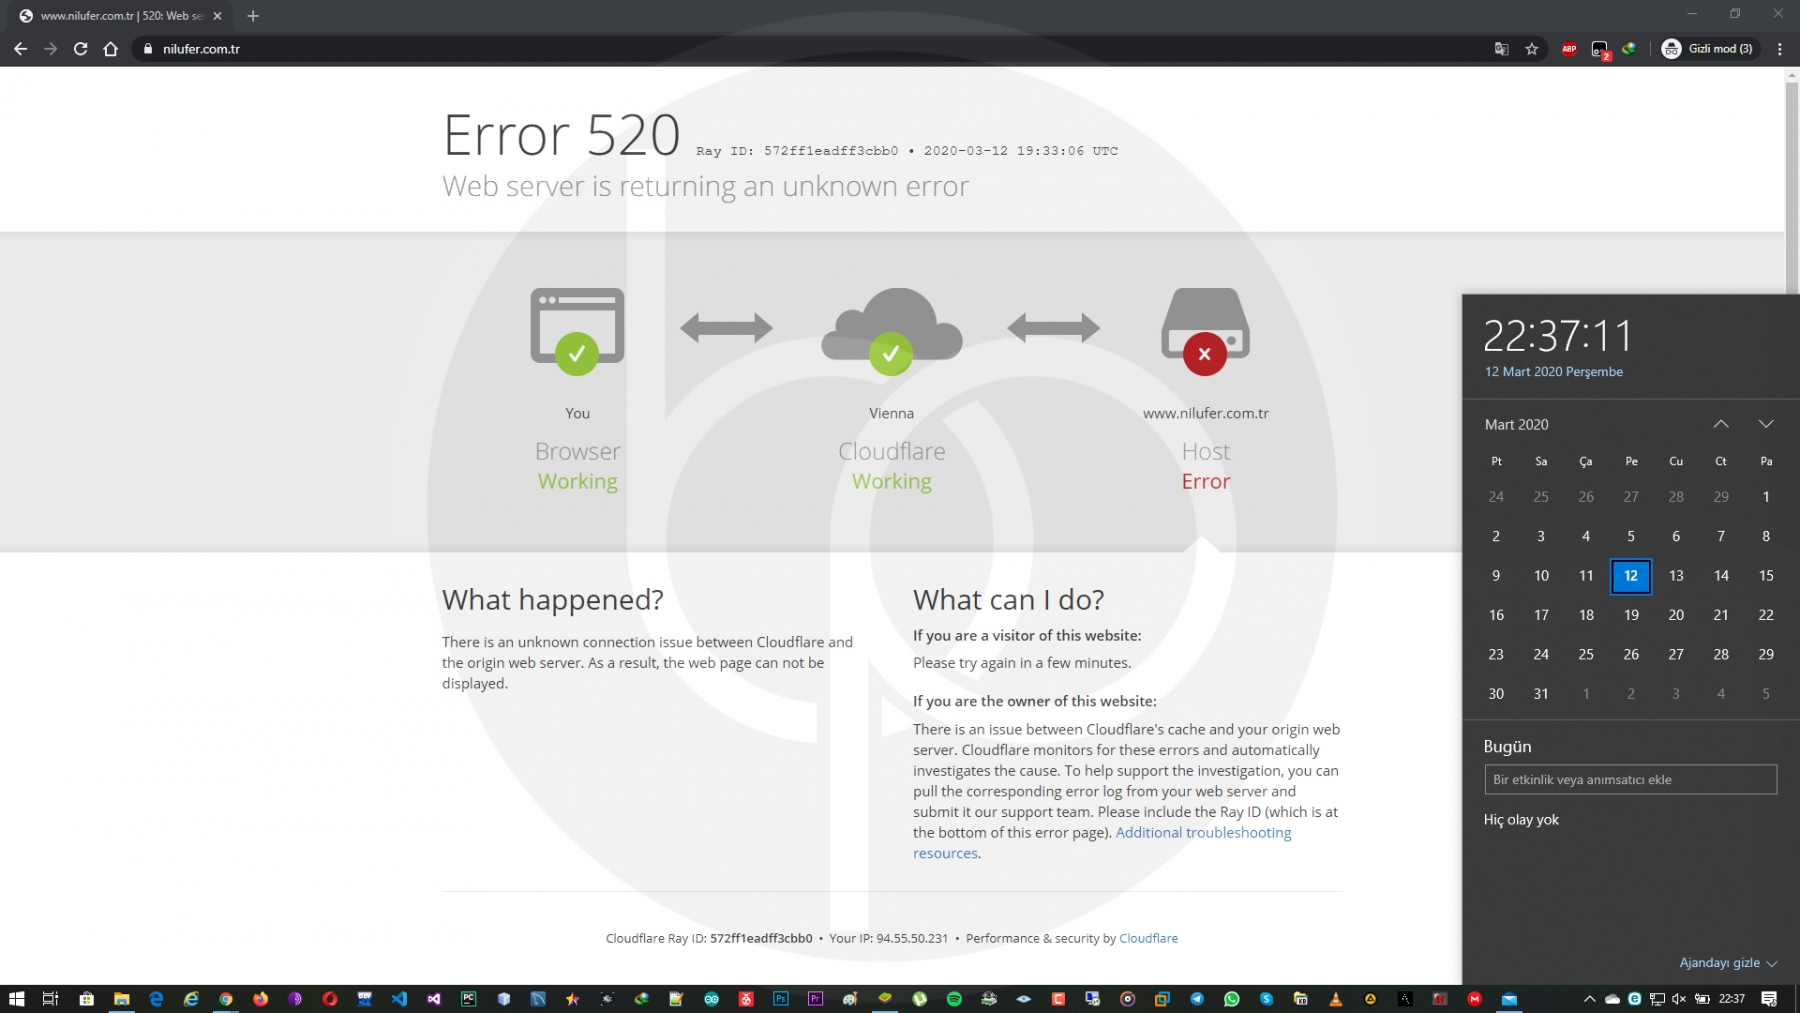Screen dimensions: 1800x1013
Task: Click the 12 Mart 2020 Perşembe date link
Action: (1554, 372)
